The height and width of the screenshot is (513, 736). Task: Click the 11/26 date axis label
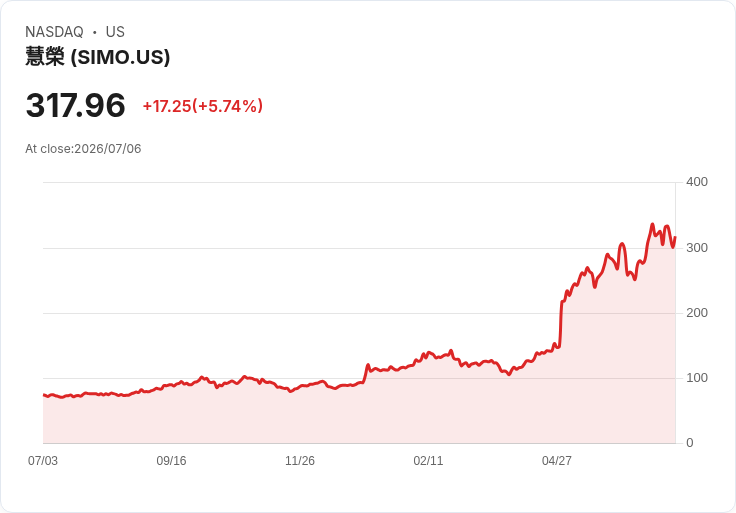click(300, 460)
